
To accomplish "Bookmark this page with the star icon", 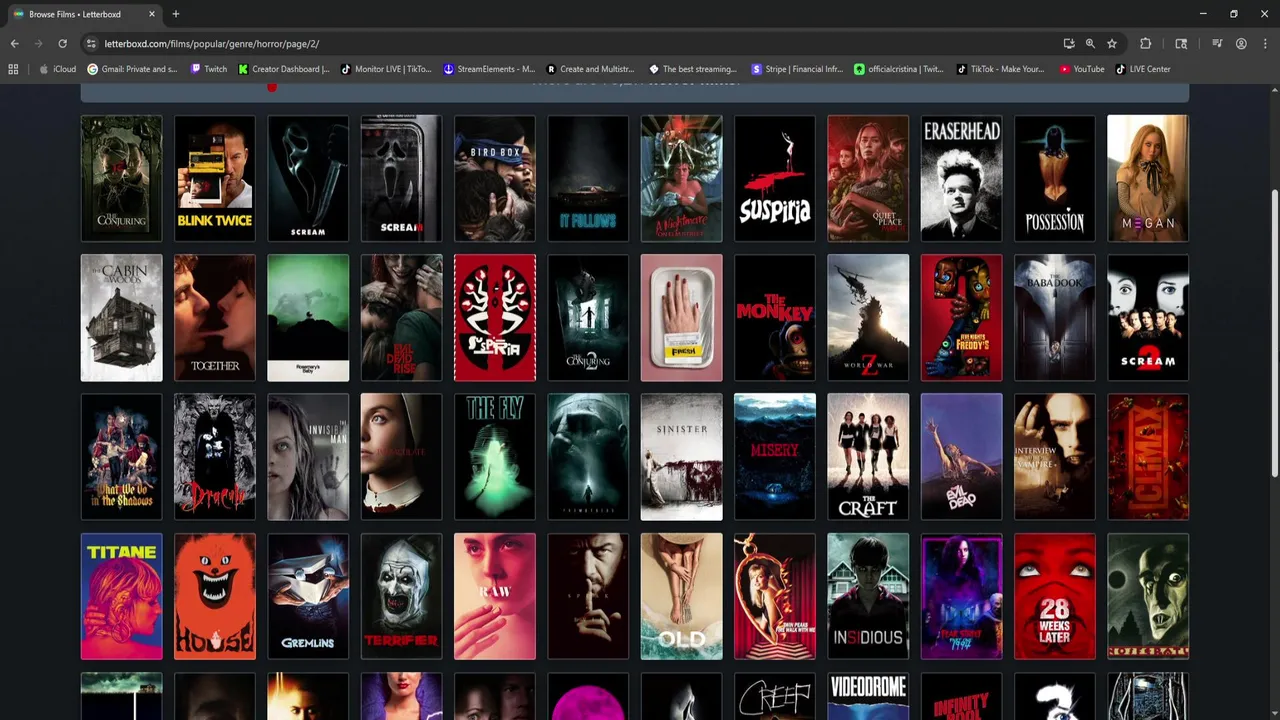I will 1111,44.
